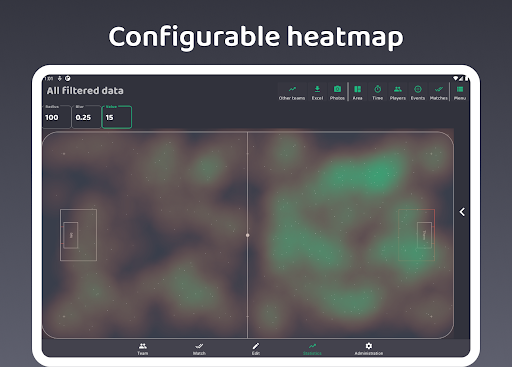Switch to the Edit tab
The height and width of the screenshot is (367, 512).
click(256, 349)
